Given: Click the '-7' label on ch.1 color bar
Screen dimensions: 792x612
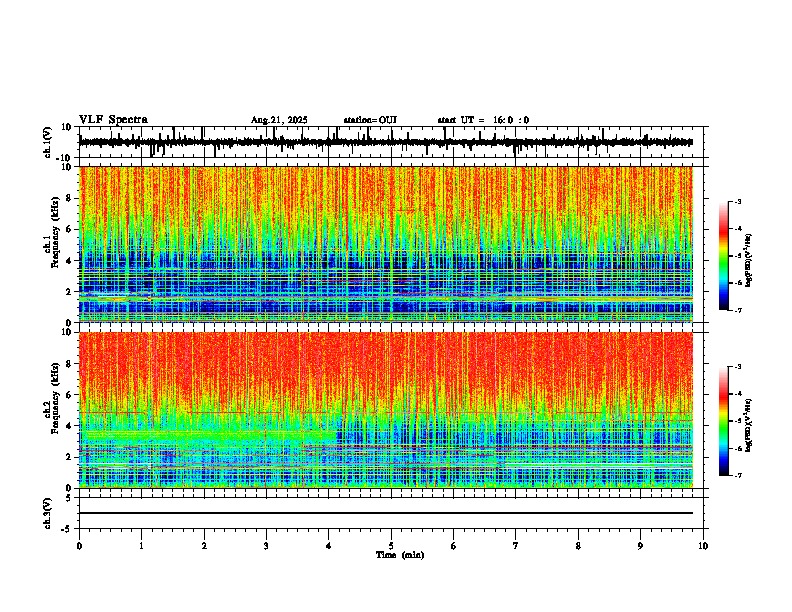Looking at the screenshot, I should pyautogui.click(x=738, y=310).
